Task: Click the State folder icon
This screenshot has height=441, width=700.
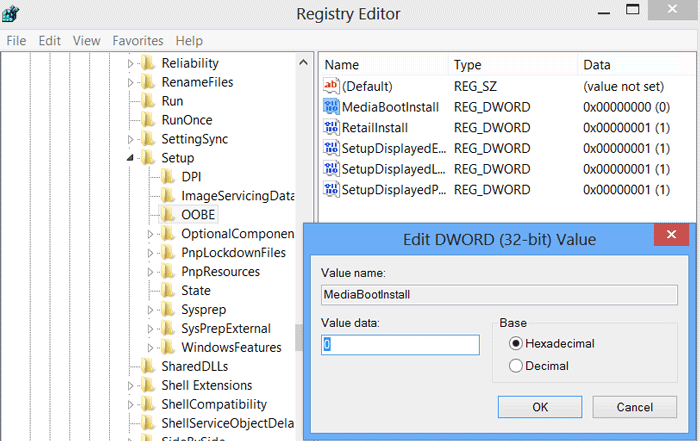Action: (x=167, y=291)
